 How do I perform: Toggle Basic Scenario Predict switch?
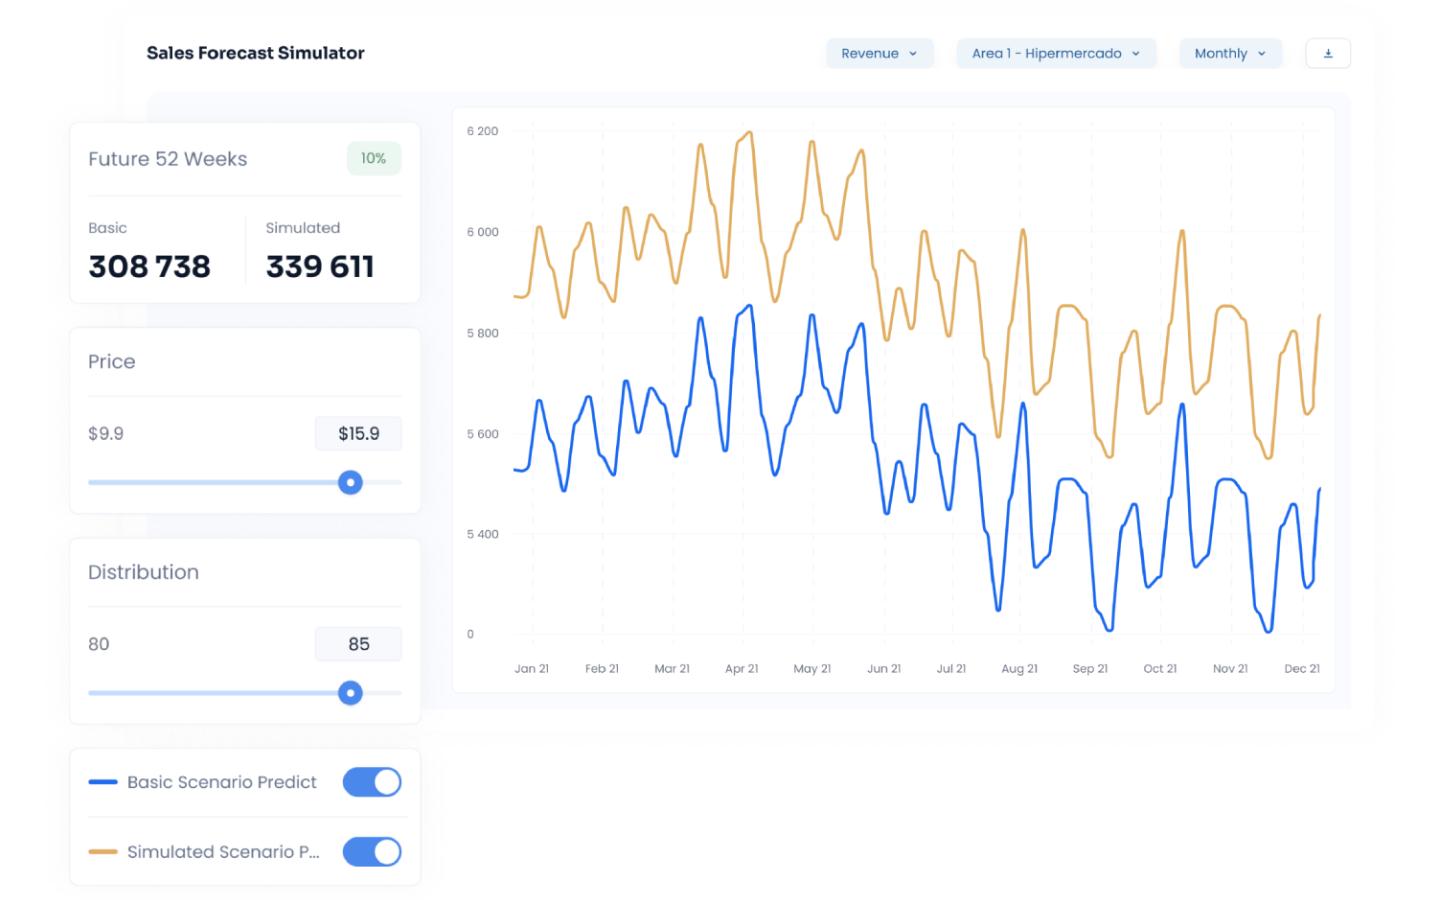(372, 782)
